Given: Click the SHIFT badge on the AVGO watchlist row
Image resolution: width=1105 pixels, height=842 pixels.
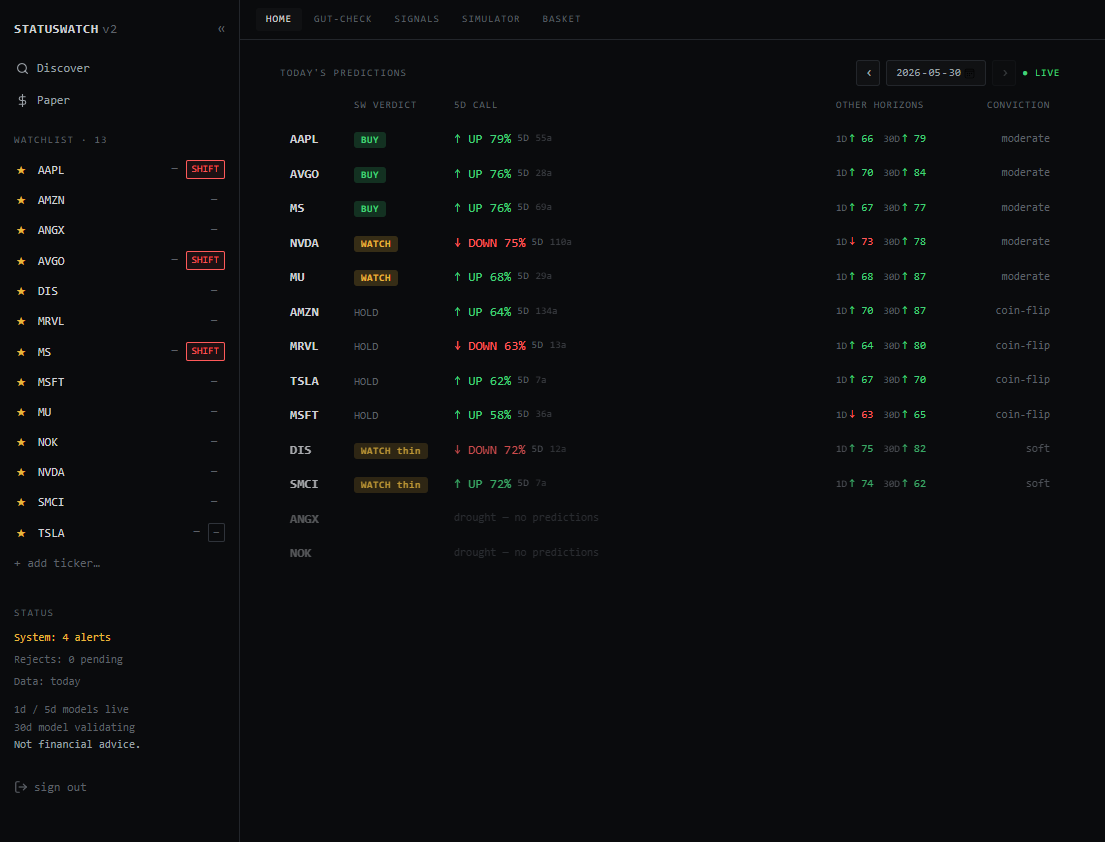Looking at the screenshot, I should 205,260.
